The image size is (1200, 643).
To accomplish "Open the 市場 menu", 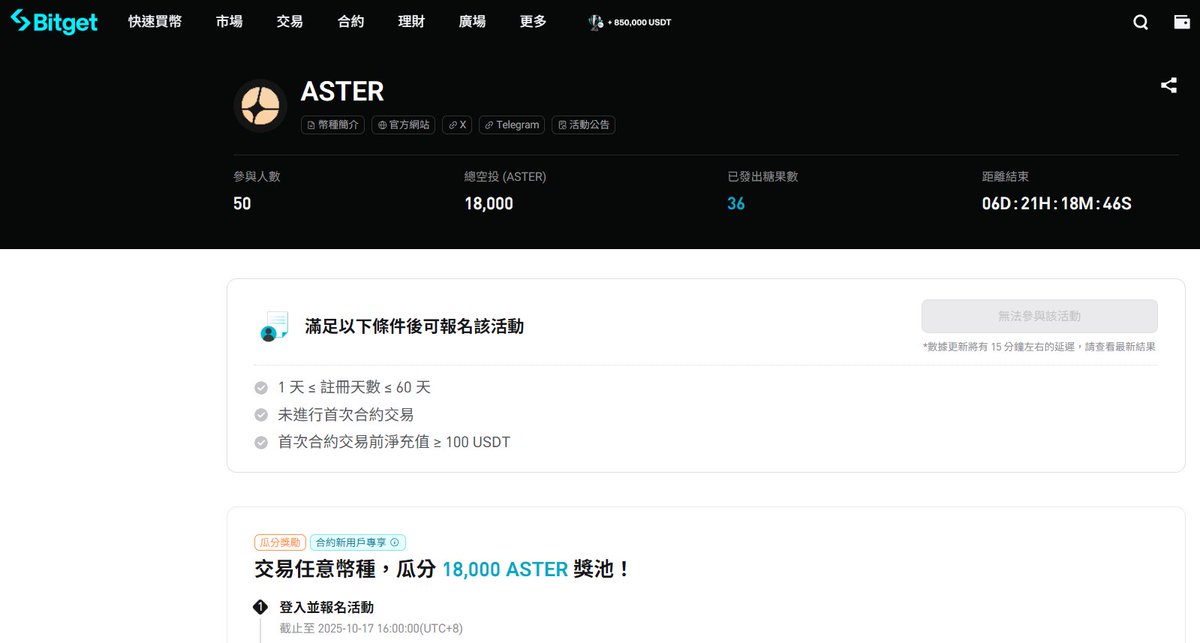I will [229, 21].
